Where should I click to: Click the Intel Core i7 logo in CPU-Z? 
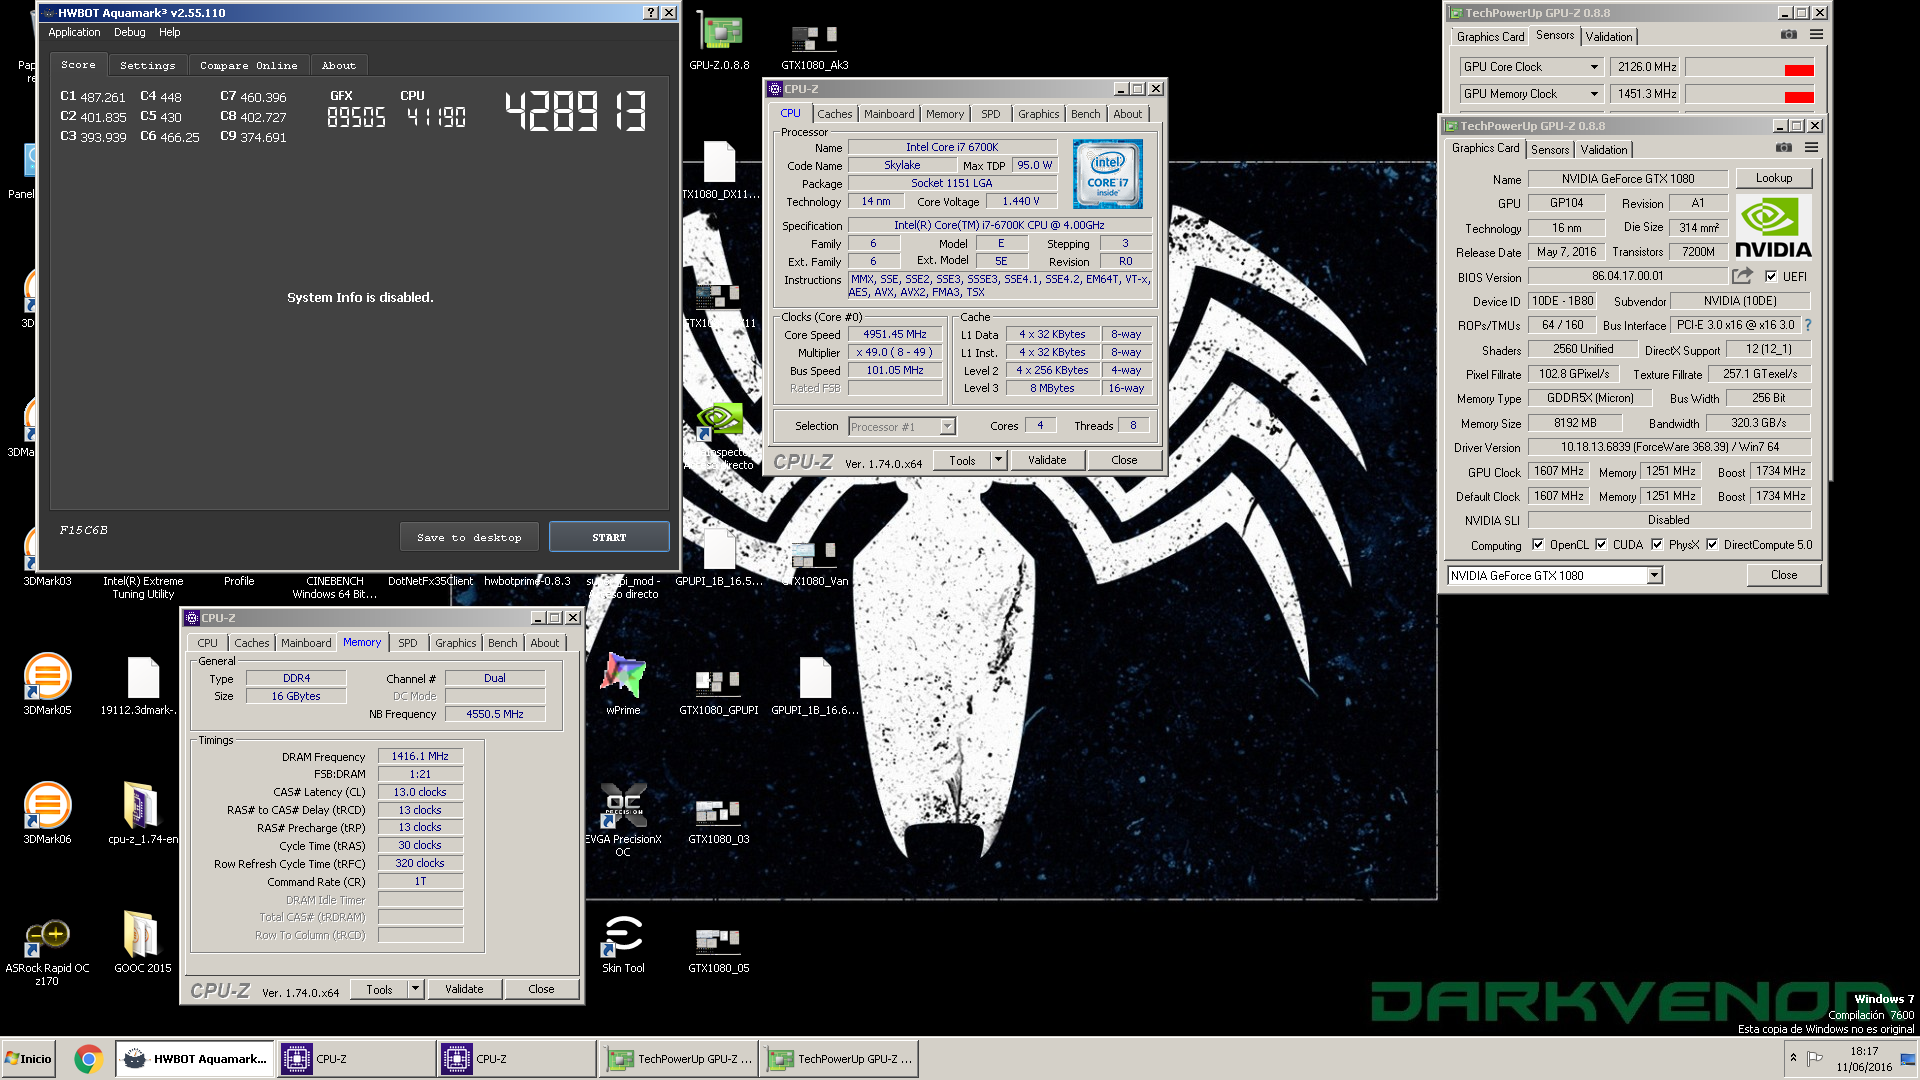point(1107,174)
